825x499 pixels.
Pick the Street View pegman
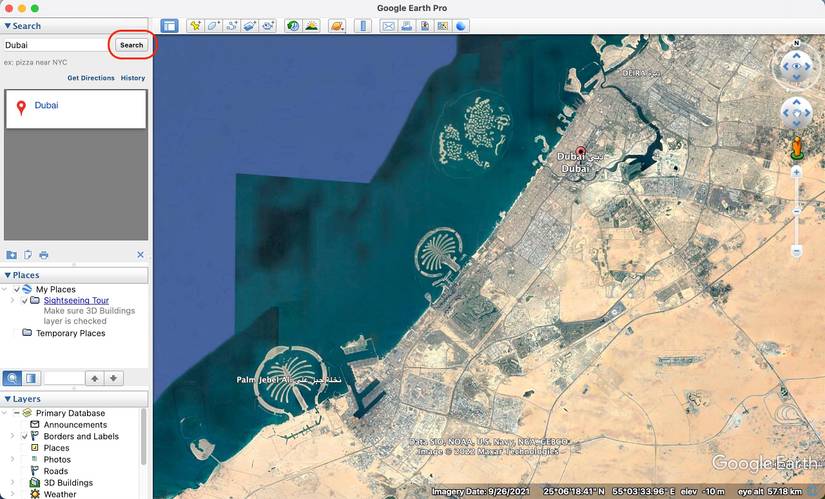797,148
